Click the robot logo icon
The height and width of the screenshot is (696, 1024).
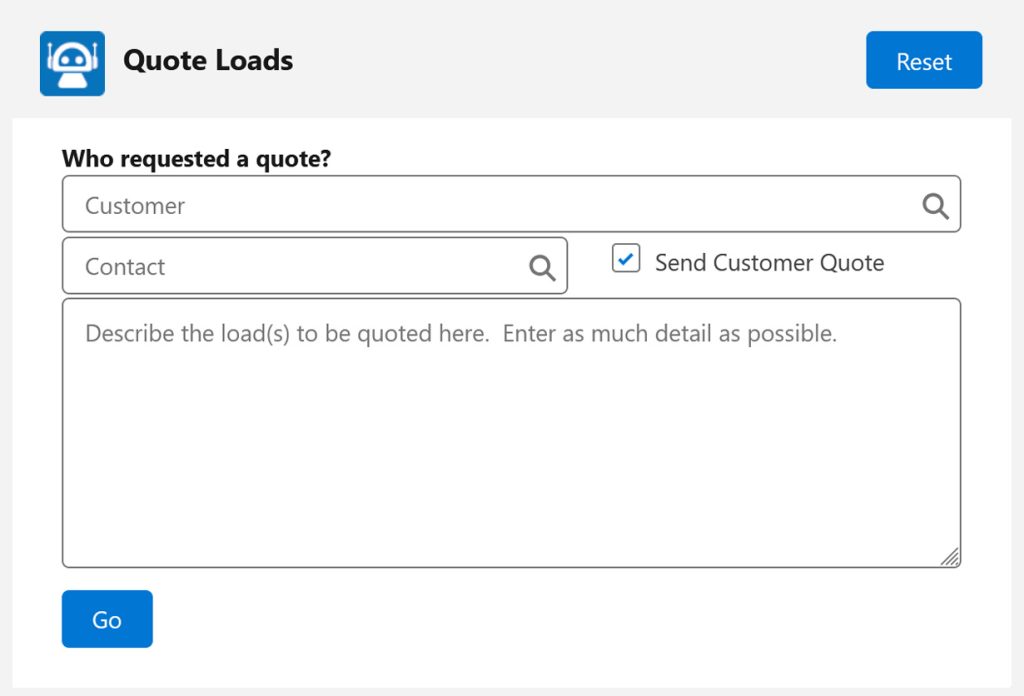click(72, 63)
